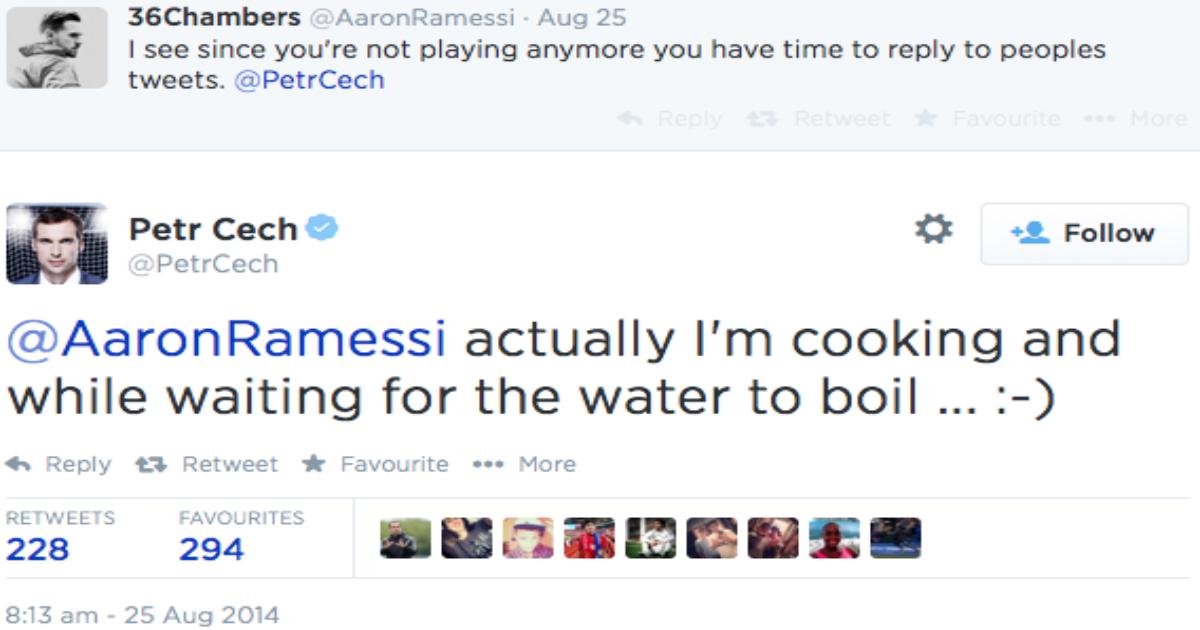This screenshot has width=1200, height=630.
Task: Favourite the 36Chambers tweet
Action: click(987, 119)
